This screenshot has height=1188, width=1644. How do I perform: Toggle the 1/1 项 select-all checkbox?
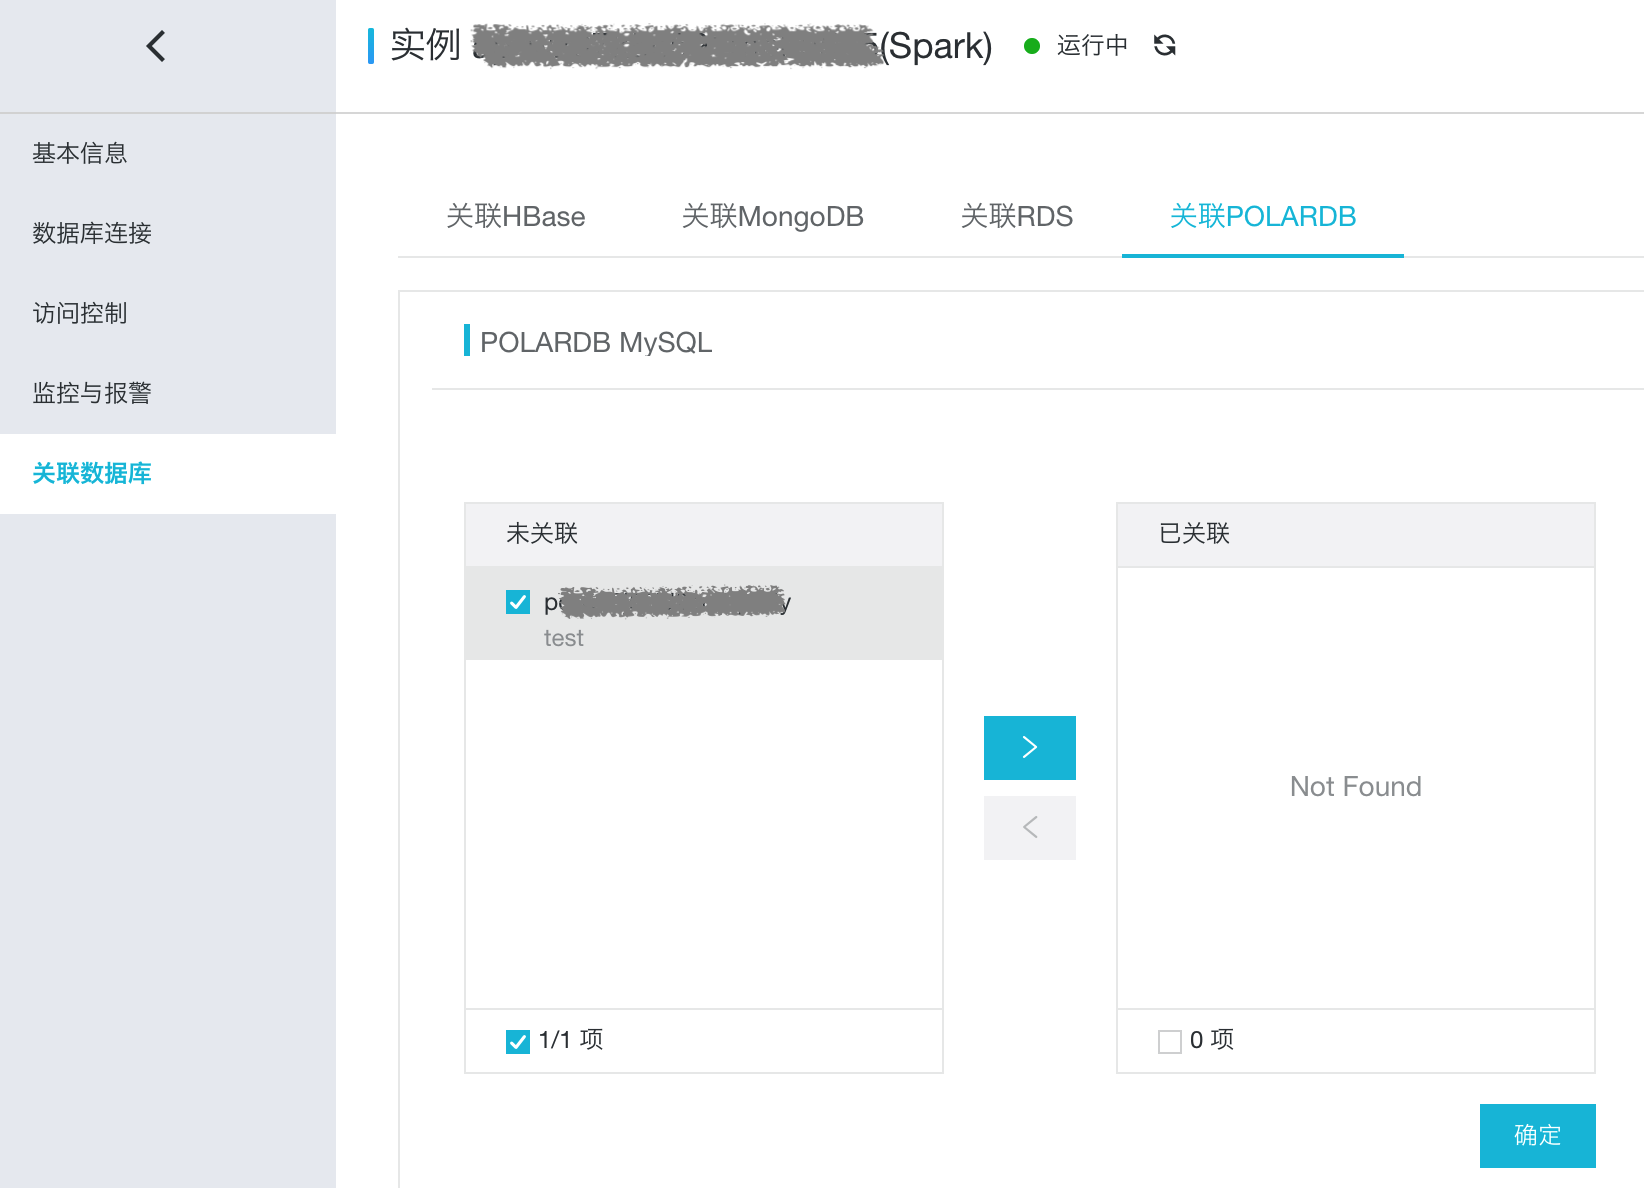coord(518,1041)
